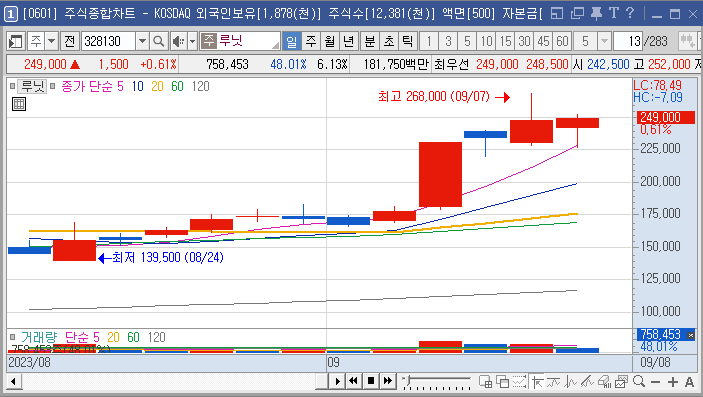Select the 일 daily period tab
The image size is (703, 397).
[291, 42]
